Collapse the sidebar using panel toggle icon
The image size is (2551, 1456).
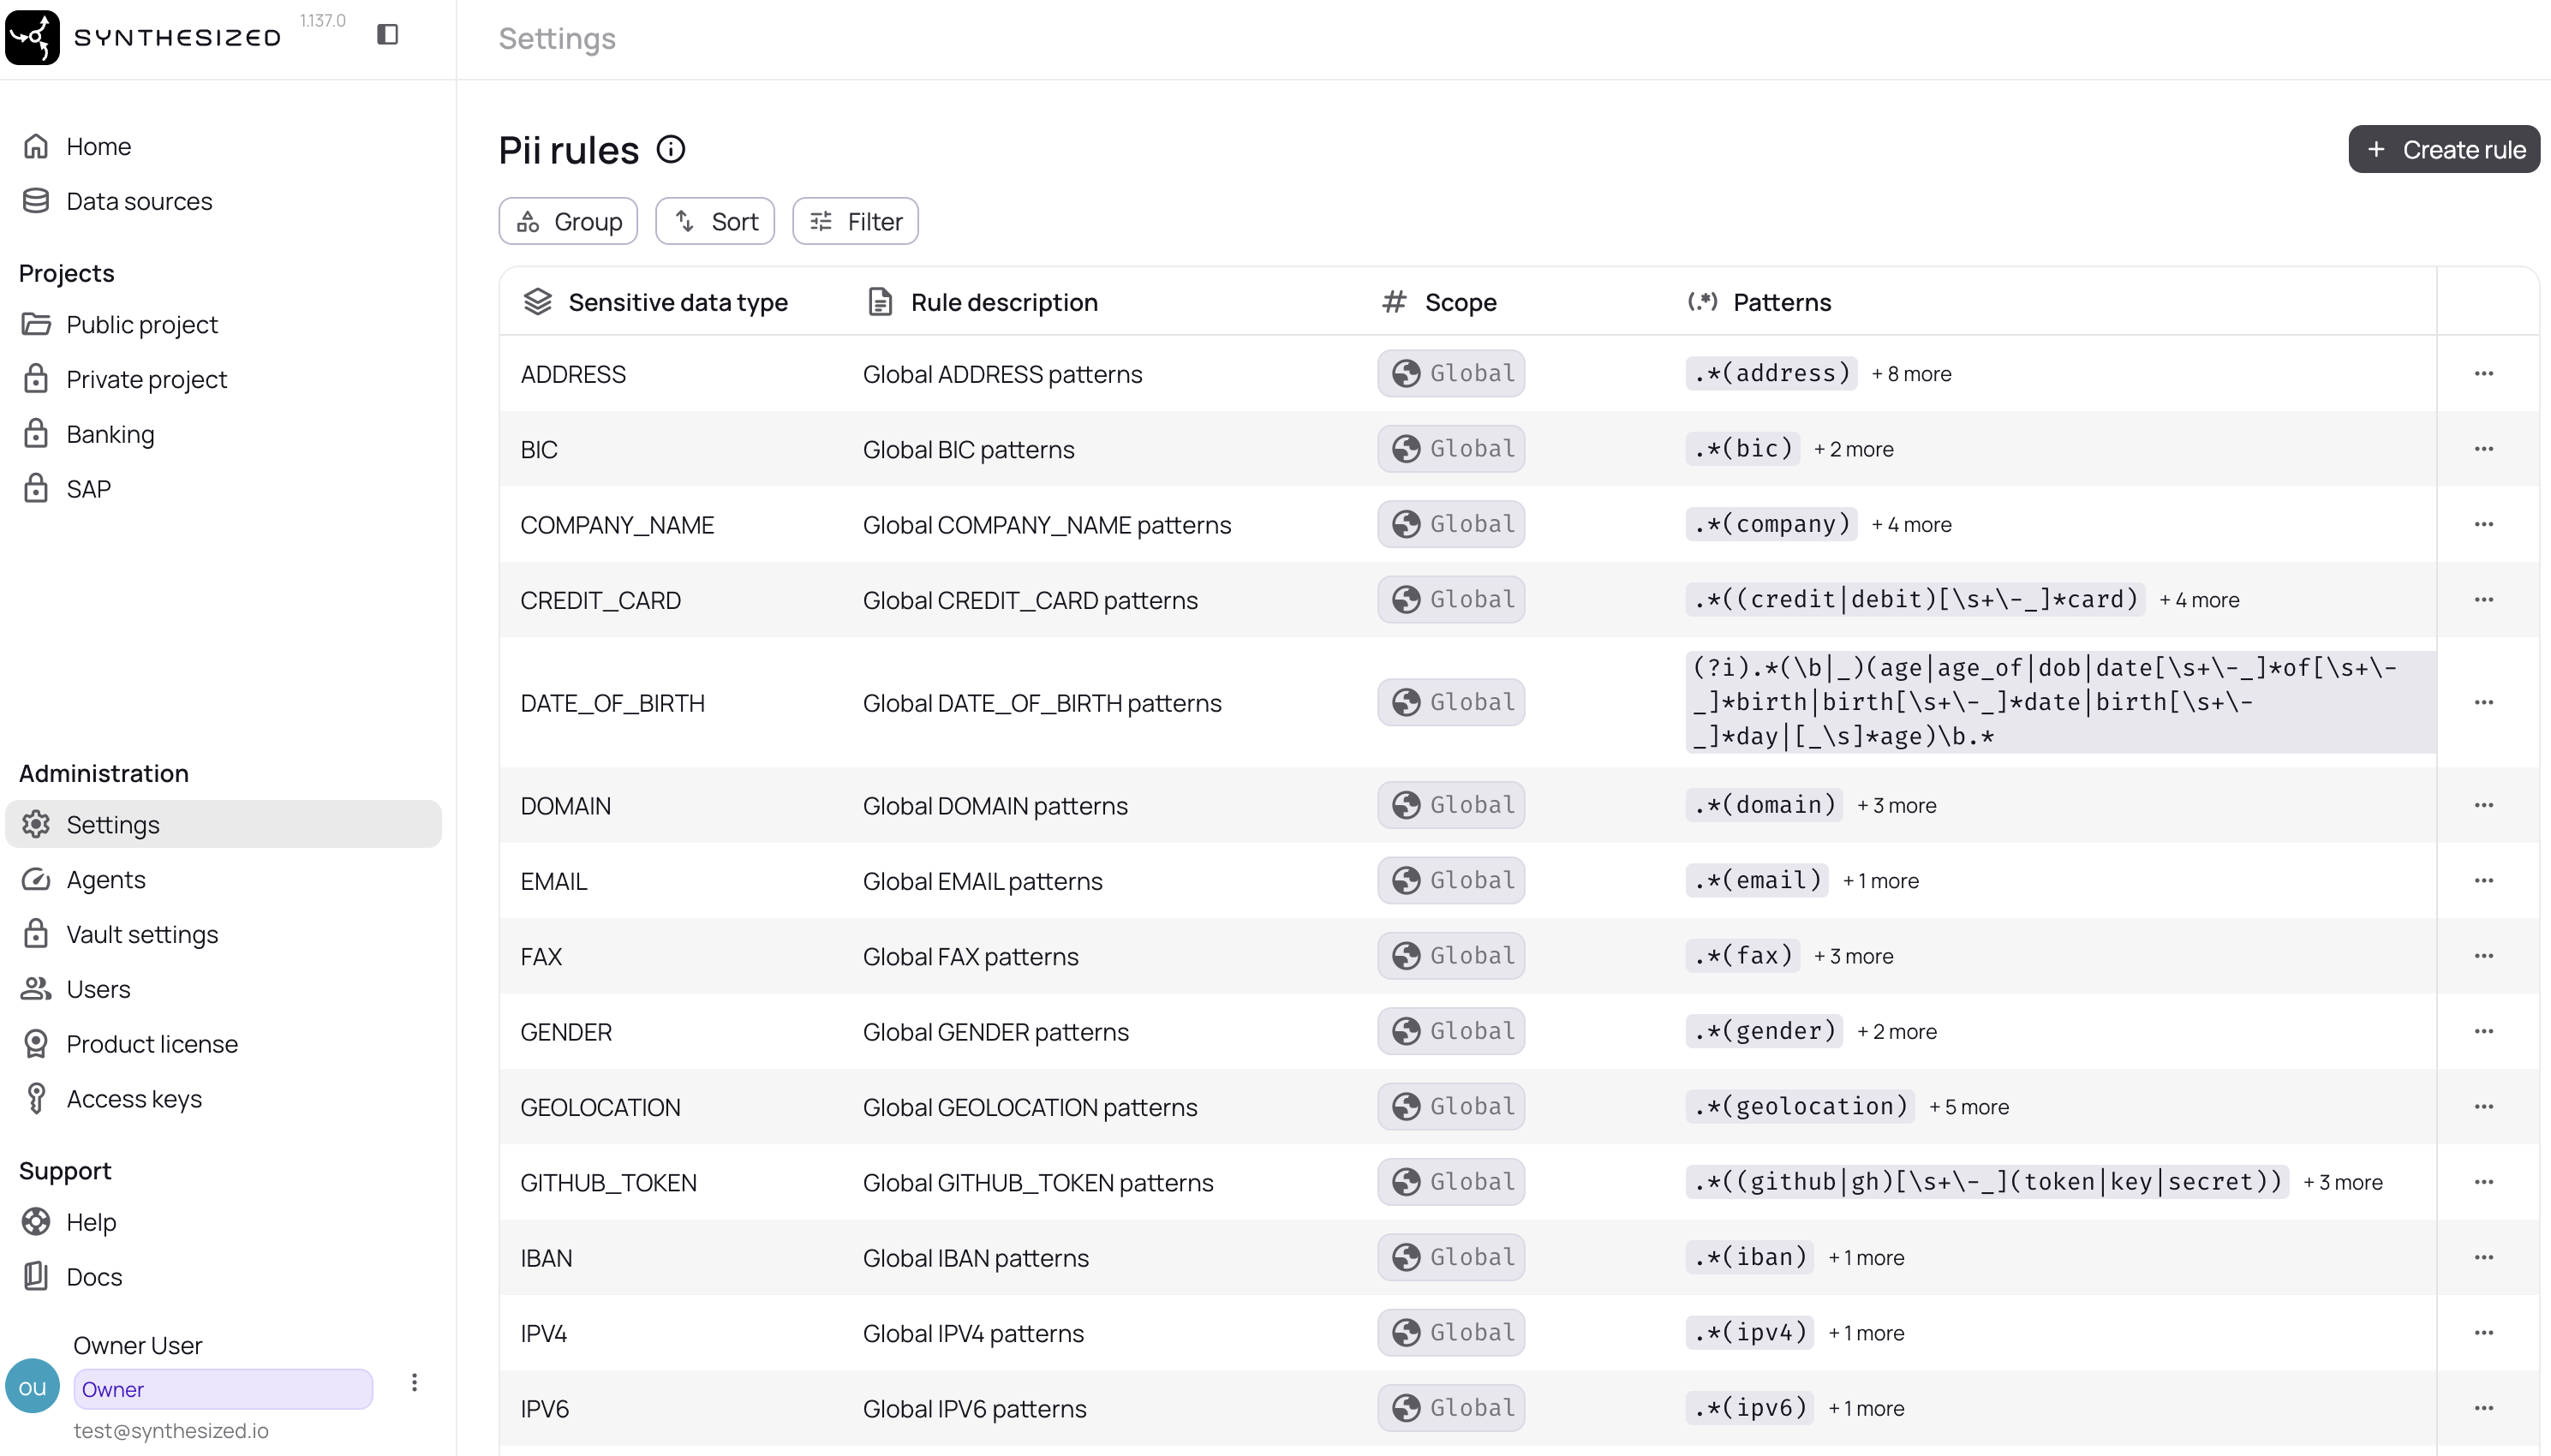(388, 35)
